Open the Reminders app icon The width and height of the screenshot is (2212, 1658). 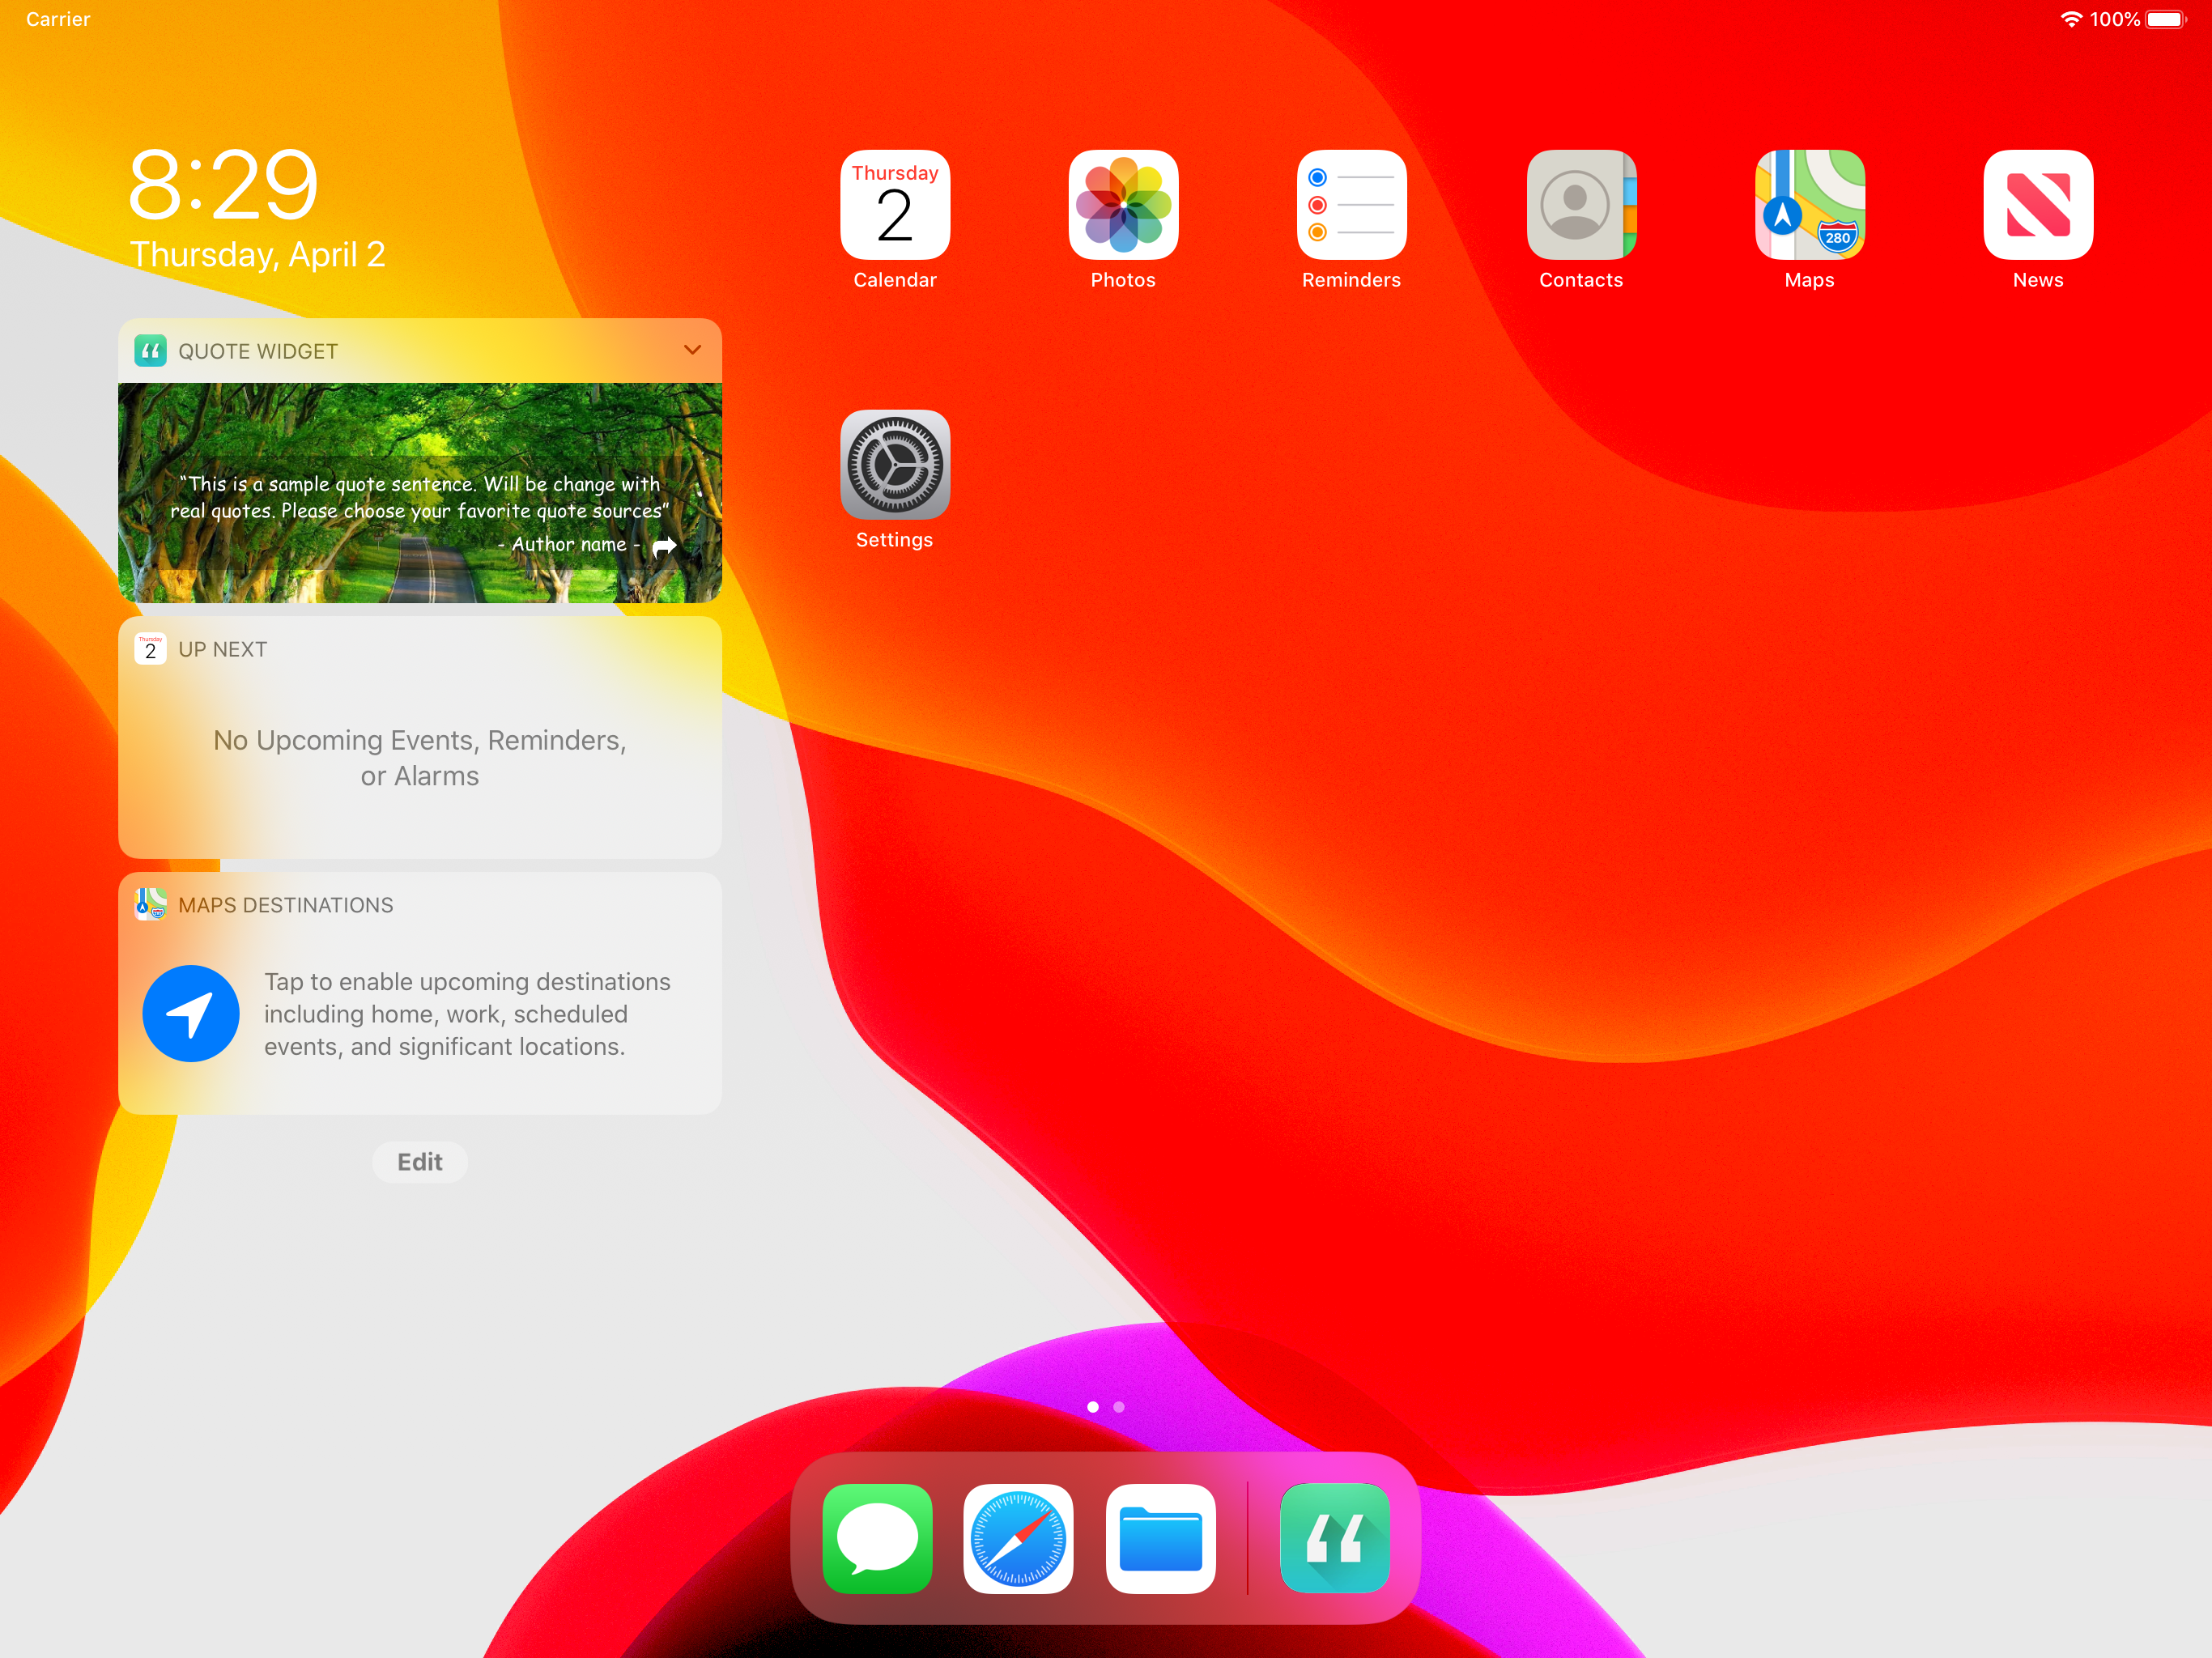[x=1351, y=205]
